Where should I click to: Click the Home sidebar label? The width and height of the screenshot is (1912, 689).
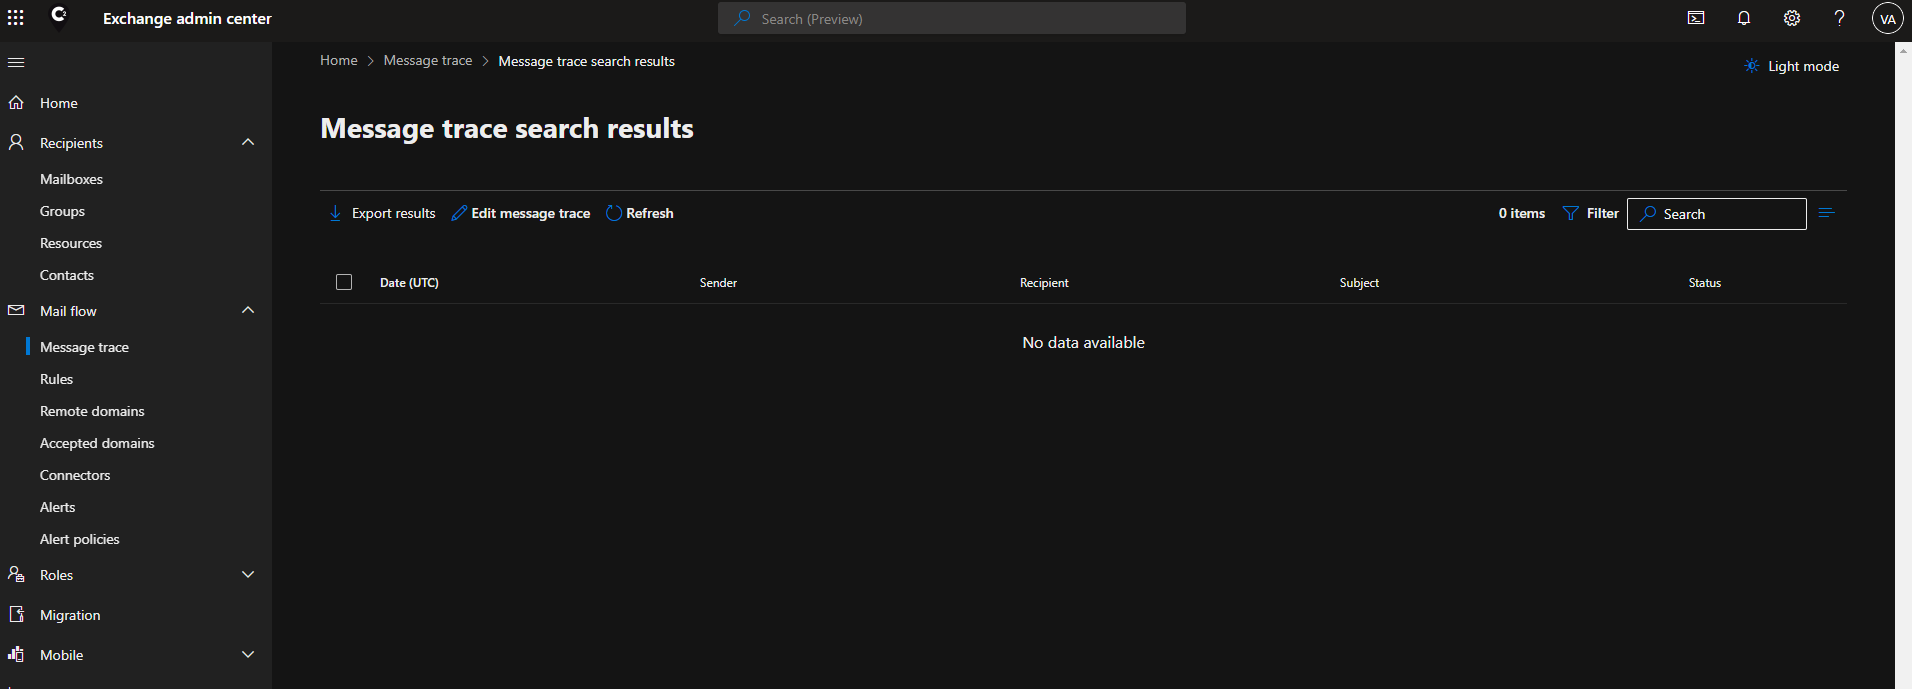pos(59,103)
